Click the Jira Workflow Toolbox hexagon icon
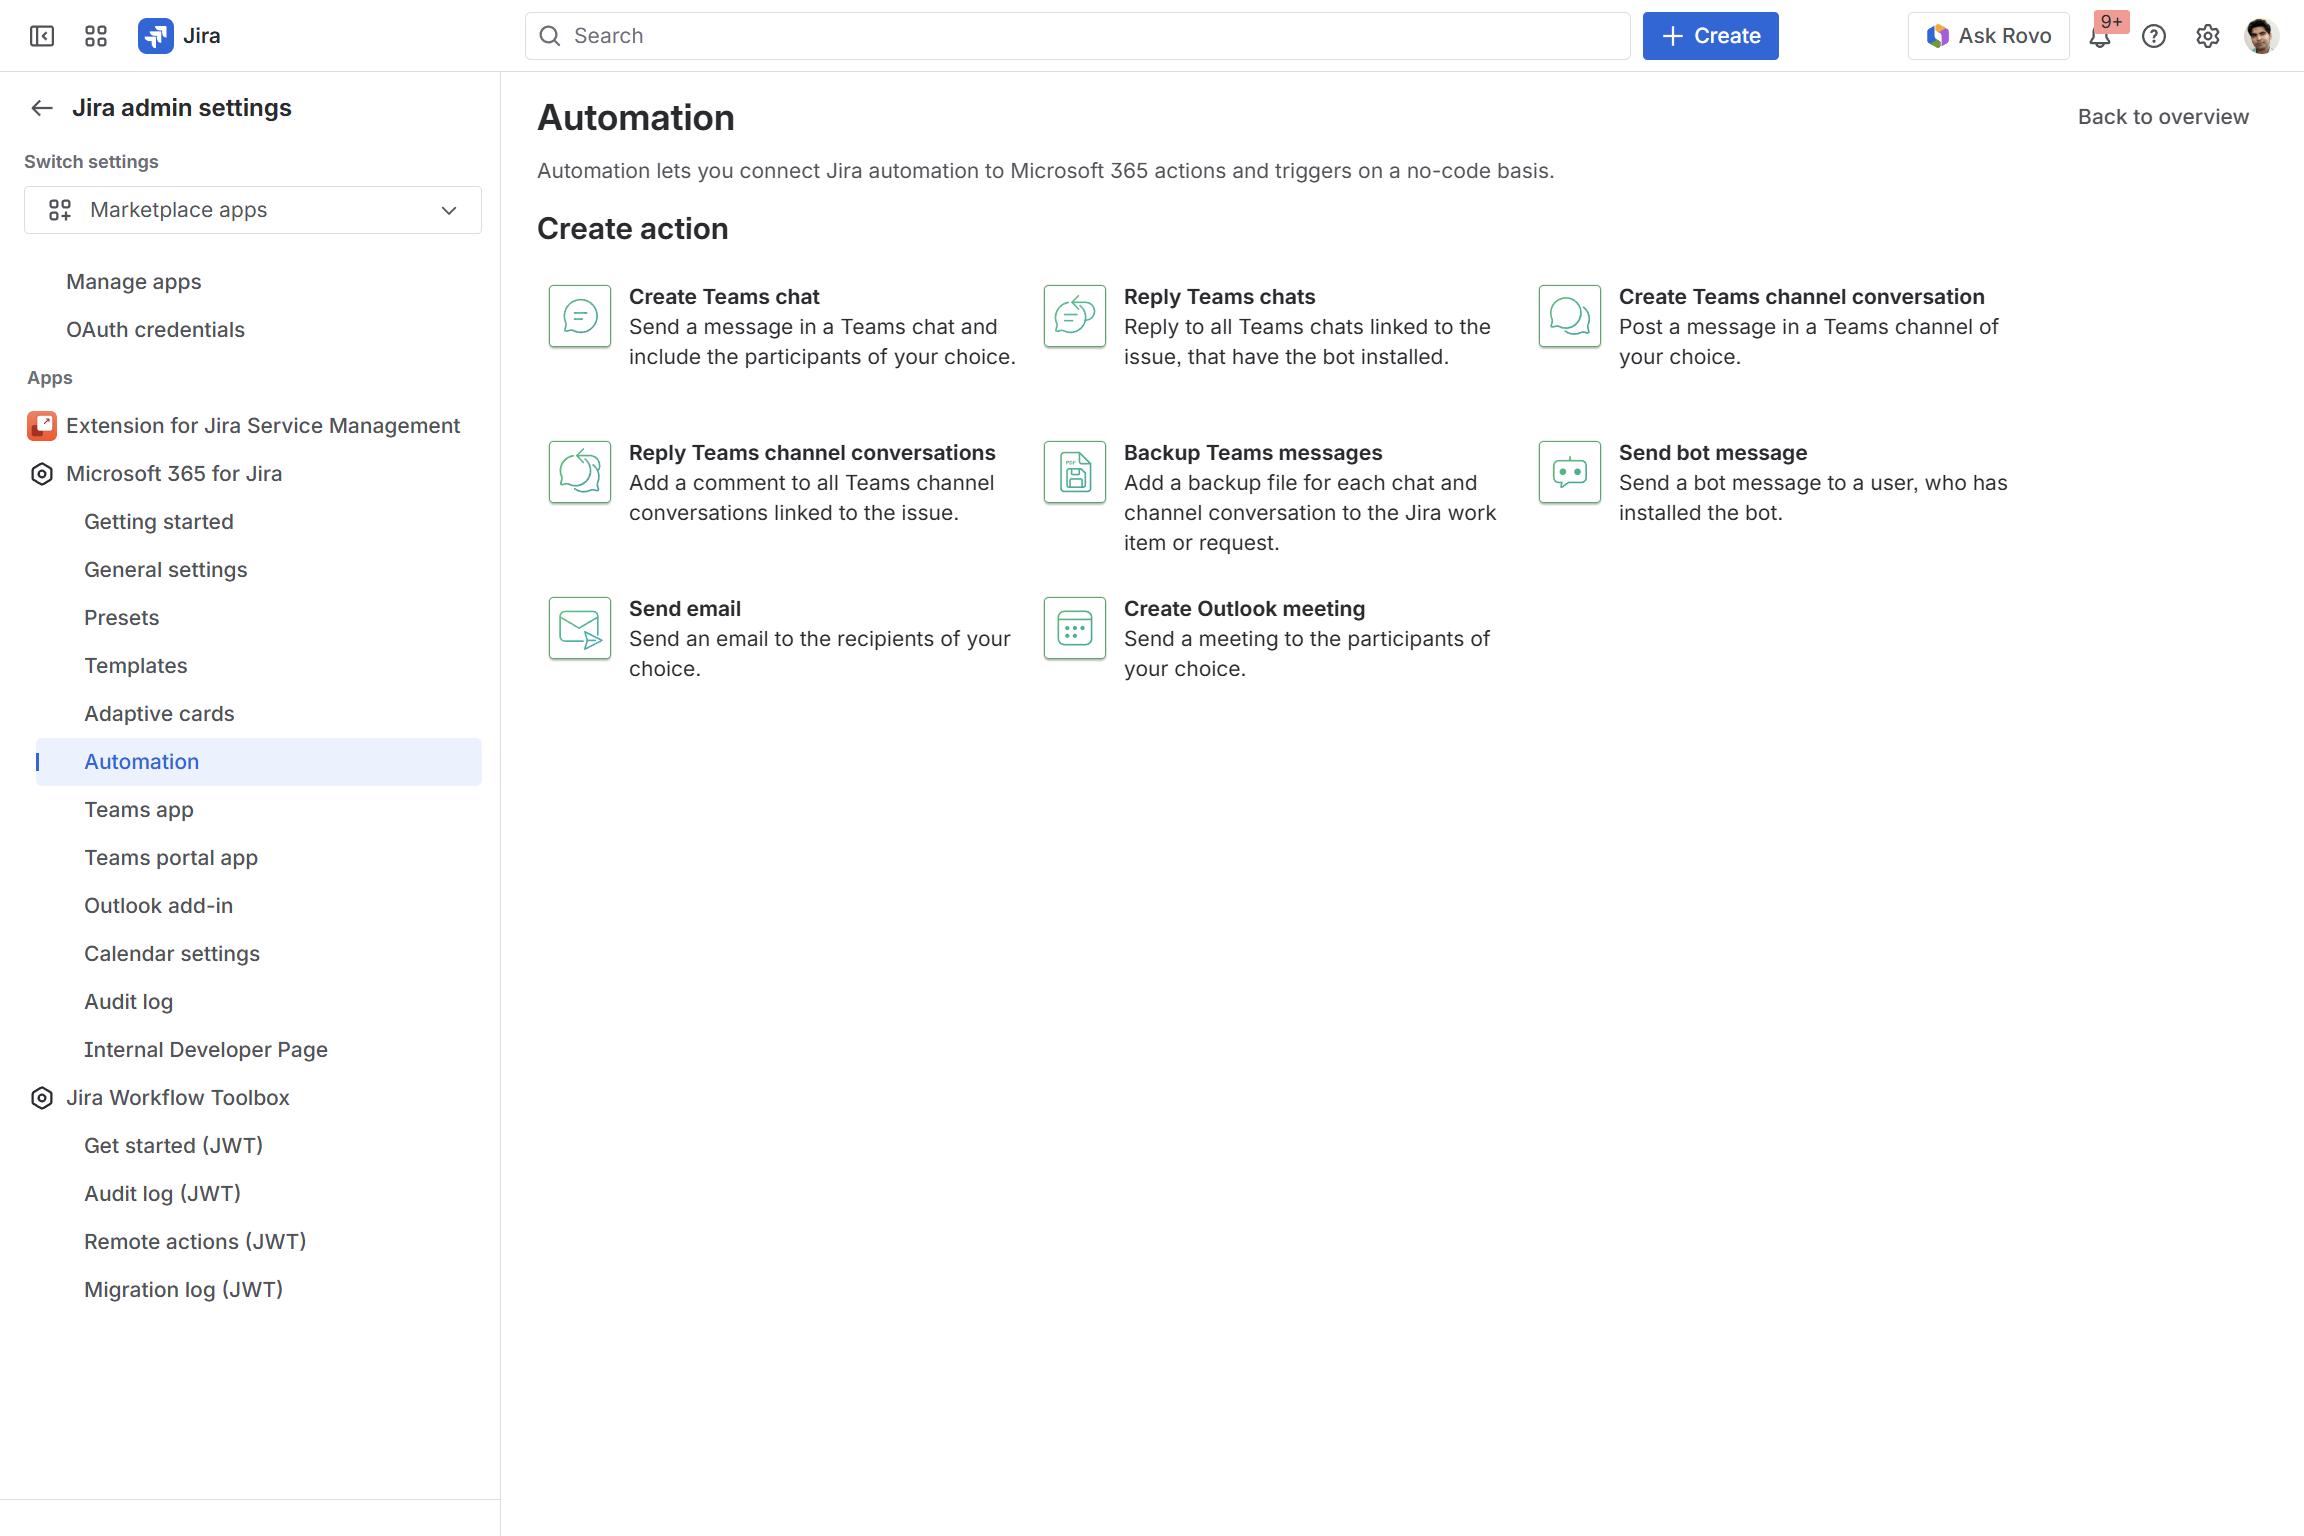Image resolution: width=2304 pixels, height=1536 pixels. pos(42,1098)
